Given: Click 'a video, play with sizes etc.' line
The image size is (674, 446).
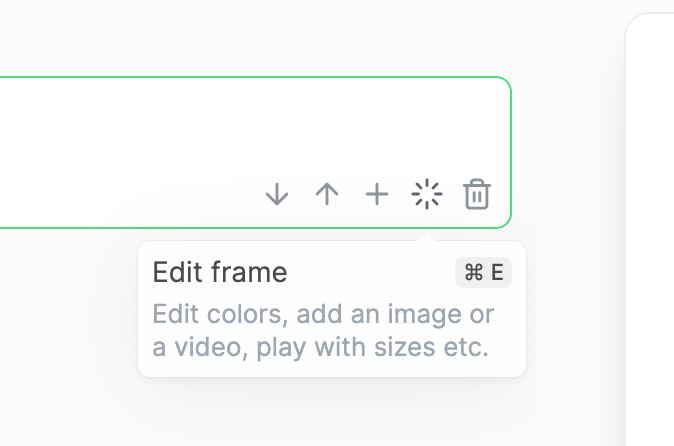Looking at the screenshot, I should point(320,348).
